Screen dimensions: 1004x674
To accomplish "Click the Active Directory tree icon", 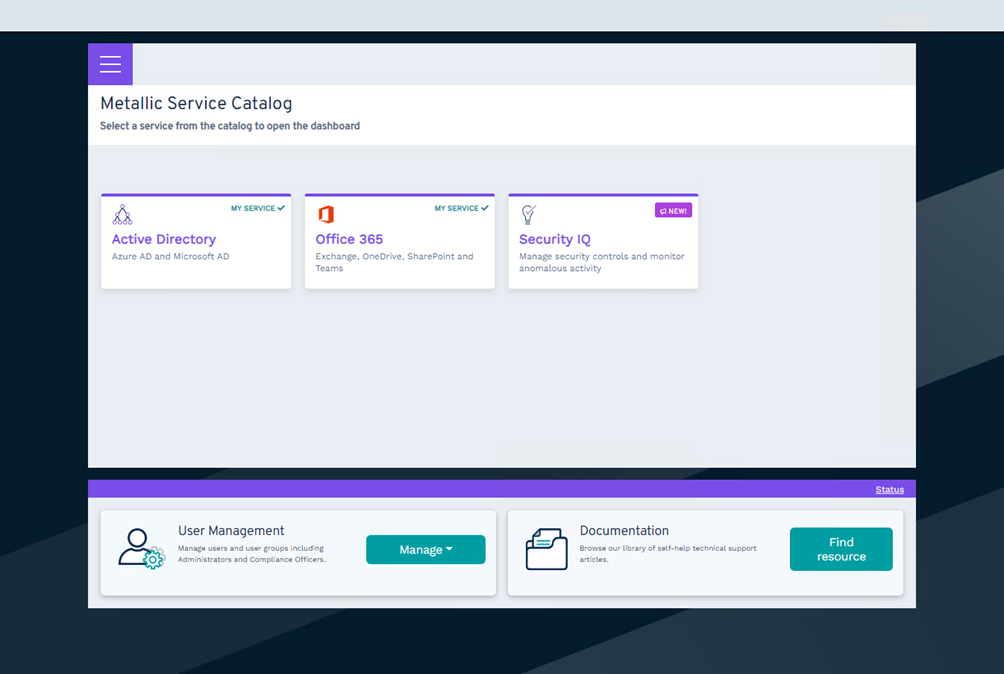I will click(122, 214).
